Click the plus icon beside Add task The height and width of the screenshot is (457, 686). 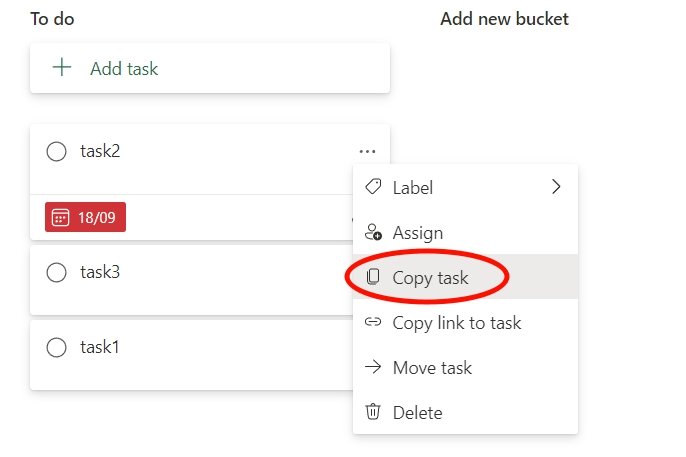click(62, 68)
